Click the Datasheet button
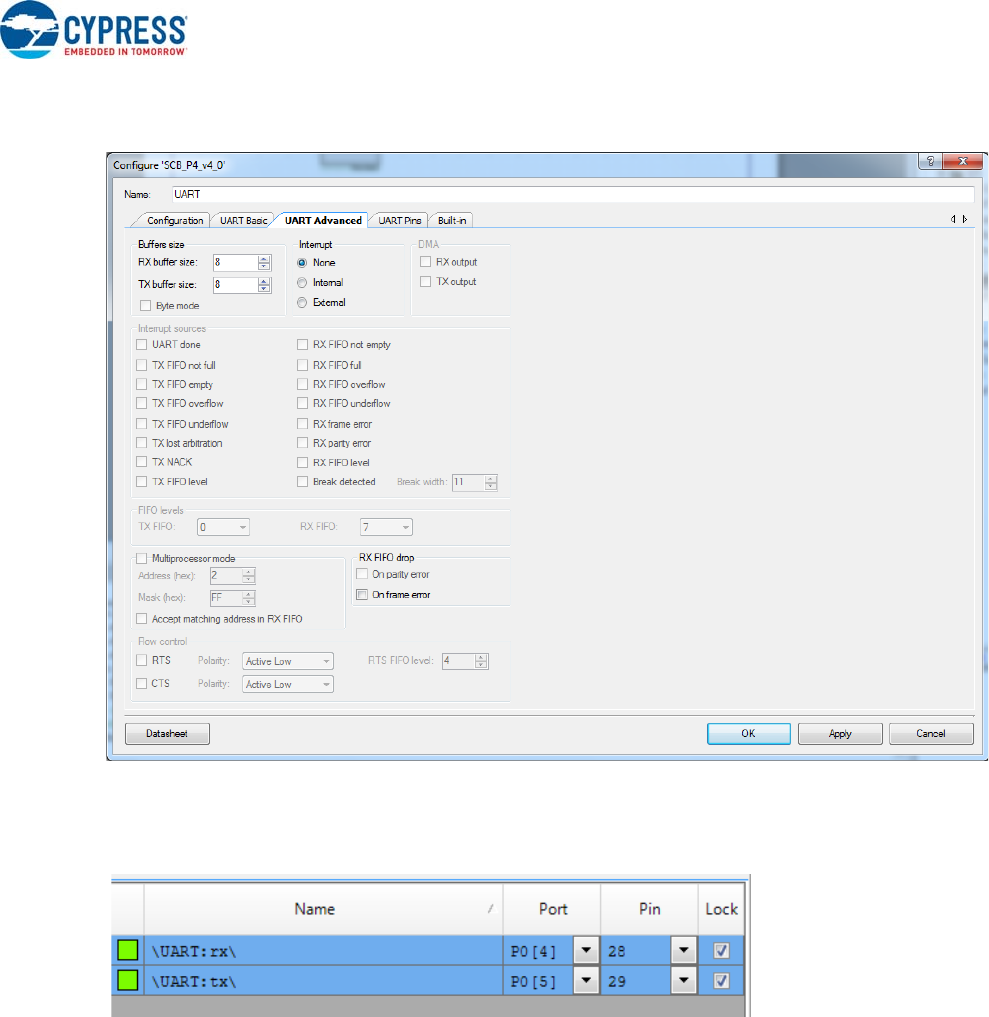The width and height of the screenshot is (989, 1017). [x=168, y=734]
